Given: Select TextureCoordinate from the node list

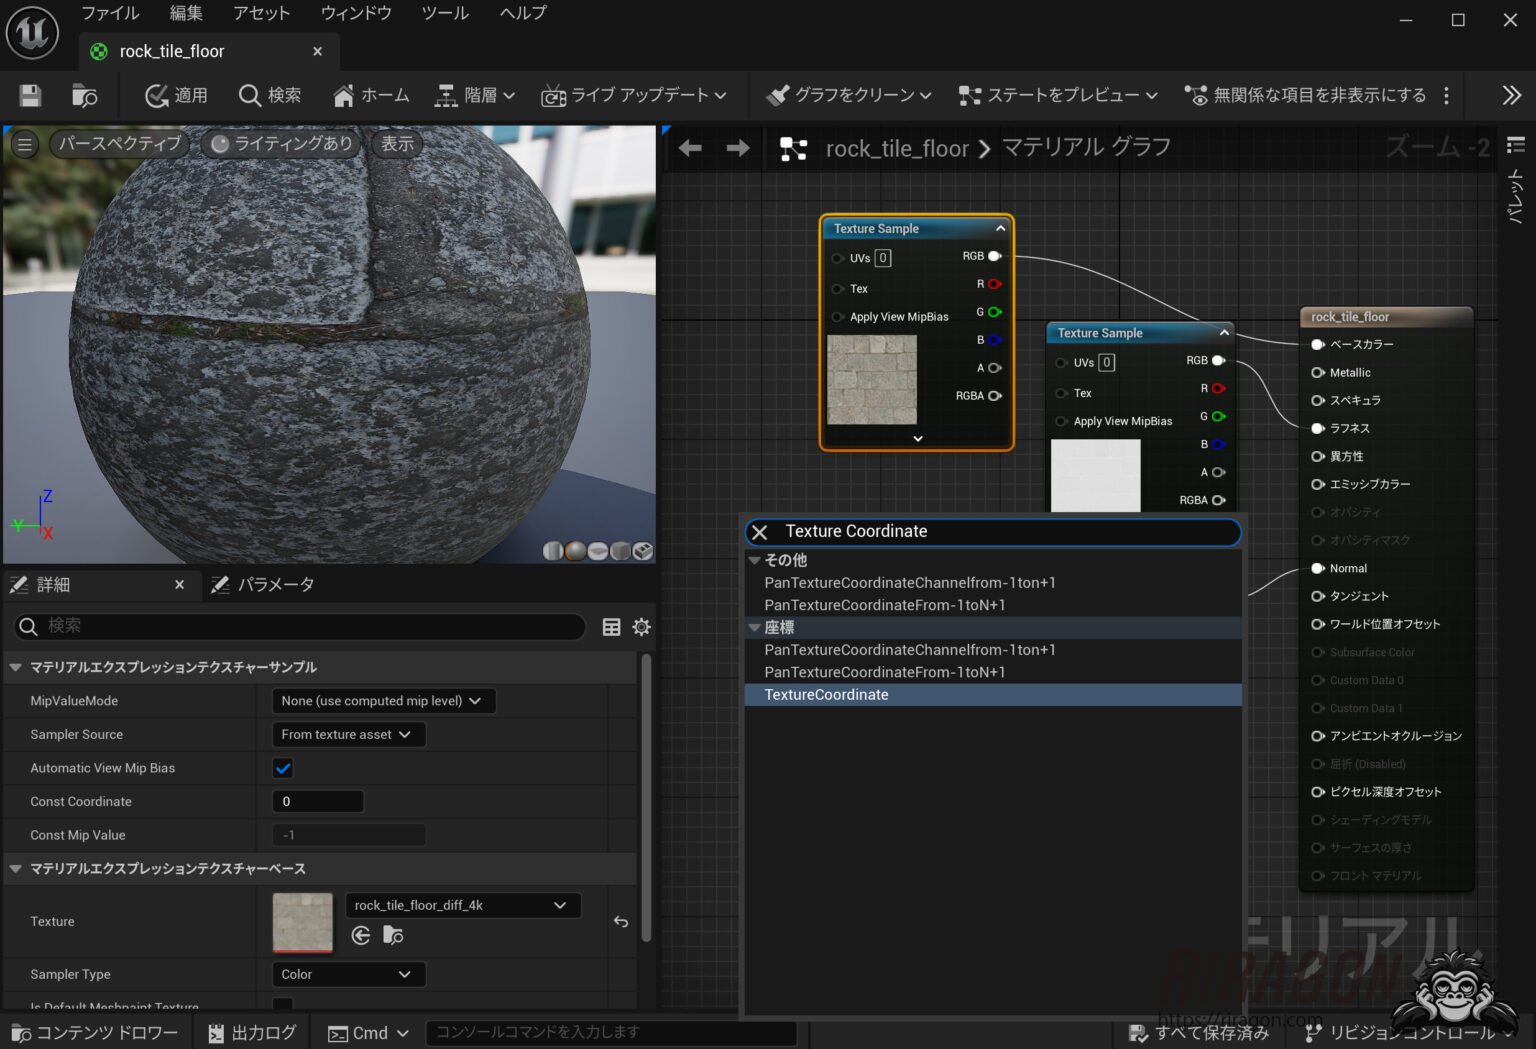Looking at the screenshot, I should pos(826,694).
